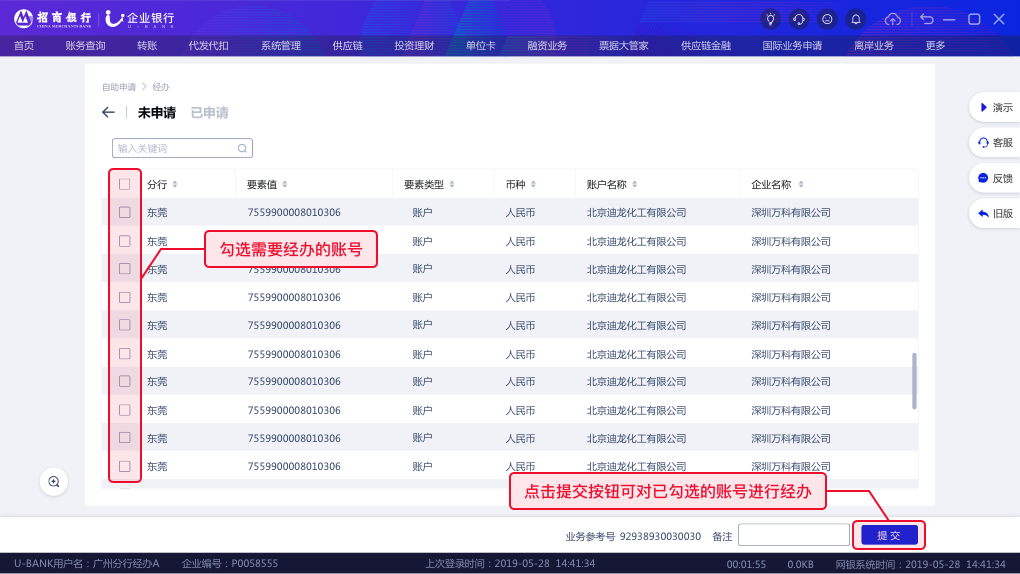Click the undo arrow icon in title bar
The width and height of the screenshot is (1020, 574).
(927, 19)
